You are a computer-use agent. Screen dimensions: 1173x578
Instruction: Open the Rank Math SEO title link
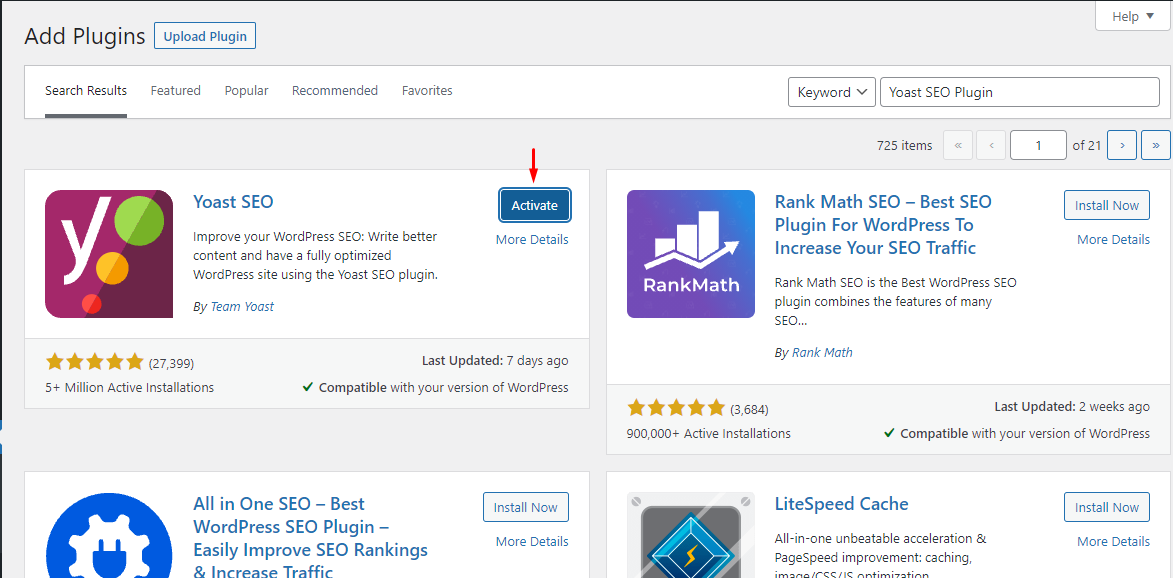[x=883, y=224]
